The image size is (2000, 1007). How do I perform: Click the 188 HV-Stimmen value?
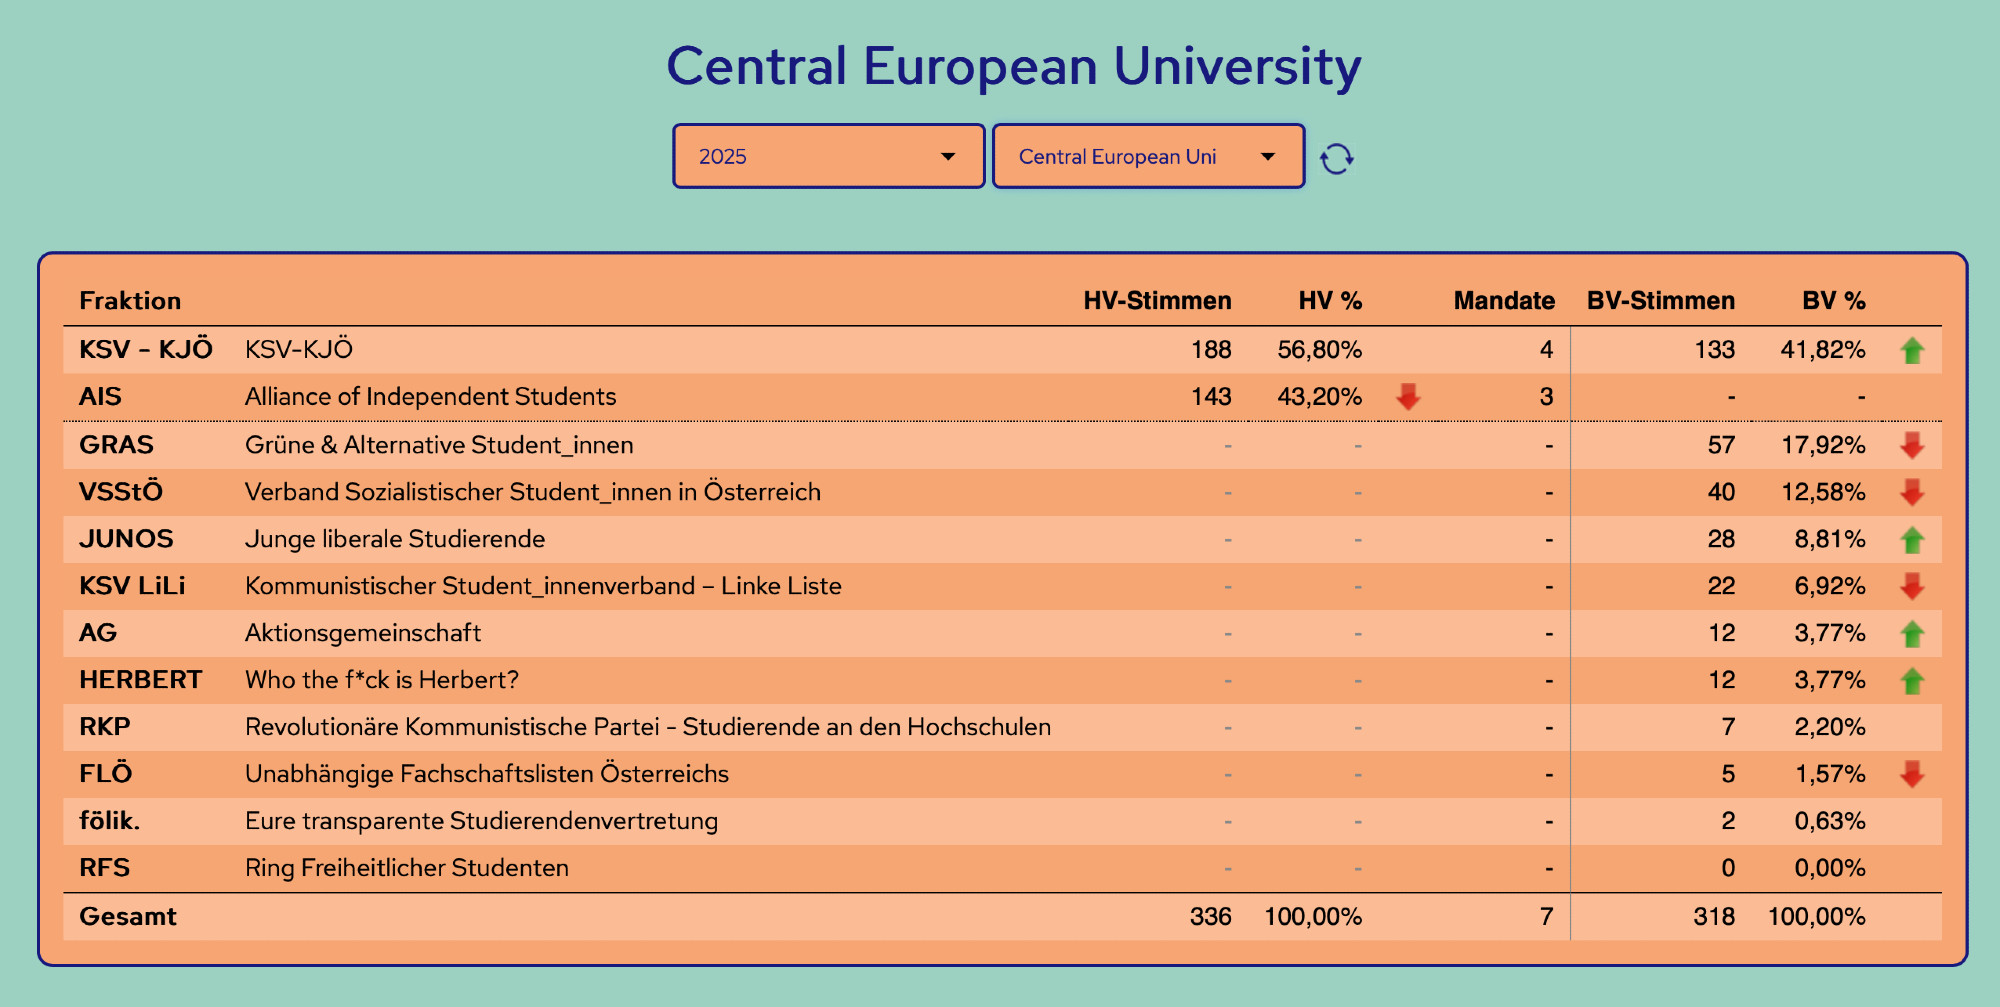1211,350
